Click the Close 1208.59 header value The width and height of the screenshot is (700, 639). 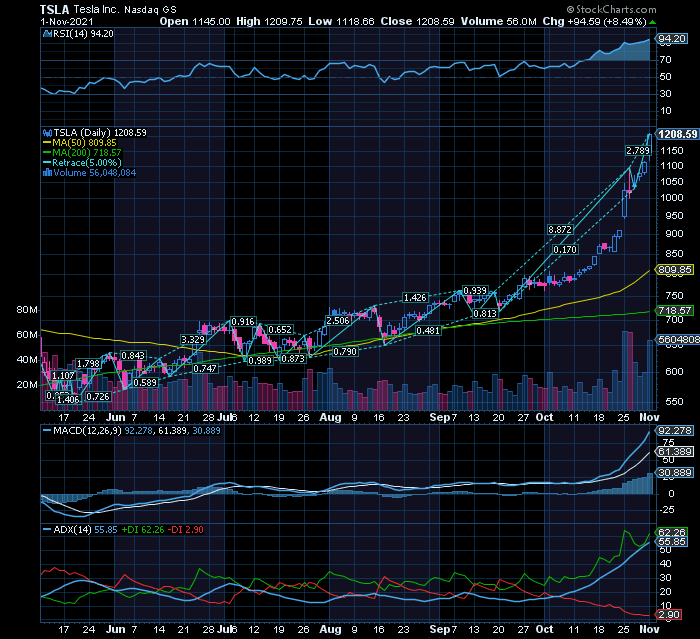point(417,21)
